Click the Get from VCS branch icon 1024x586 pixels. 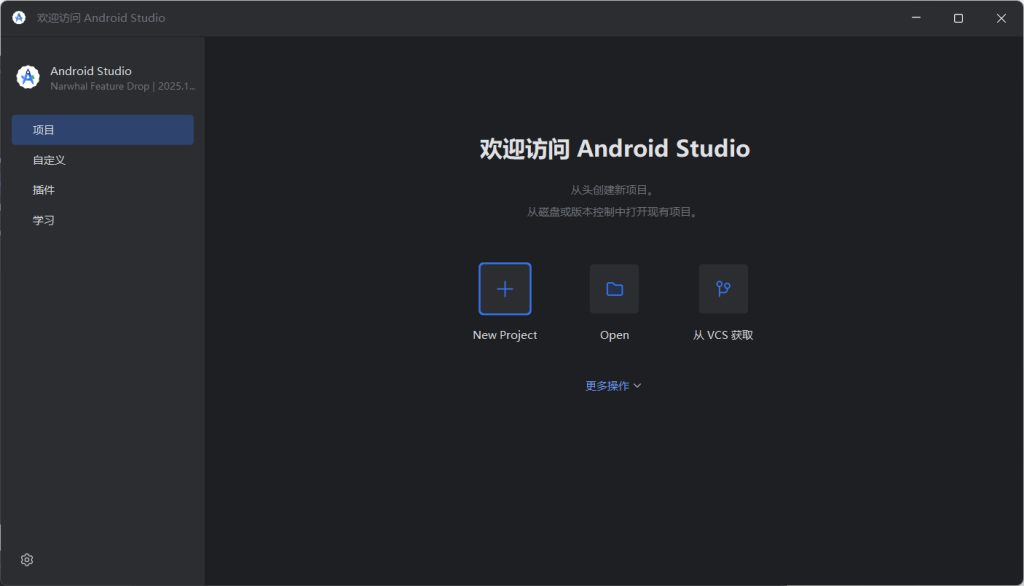pyautogui.click(x=723, y=289)
